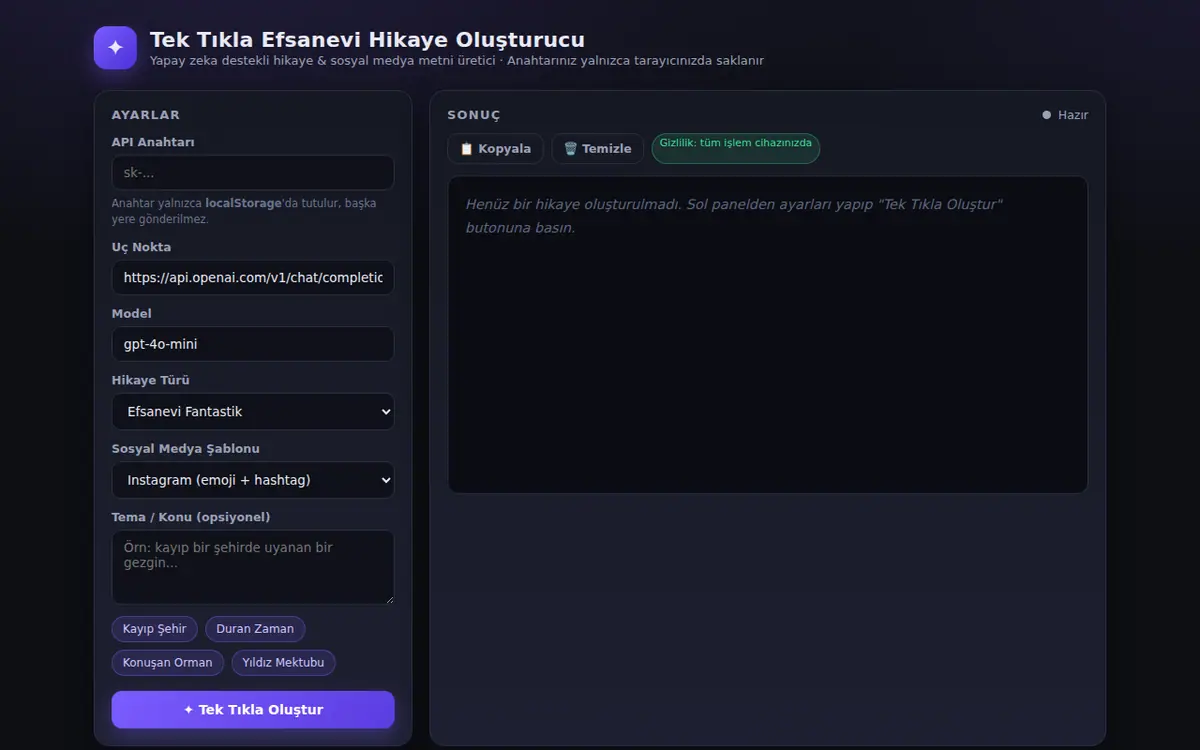
Task: Click the trash icon on Temizle button
Action: click(570, 149)
